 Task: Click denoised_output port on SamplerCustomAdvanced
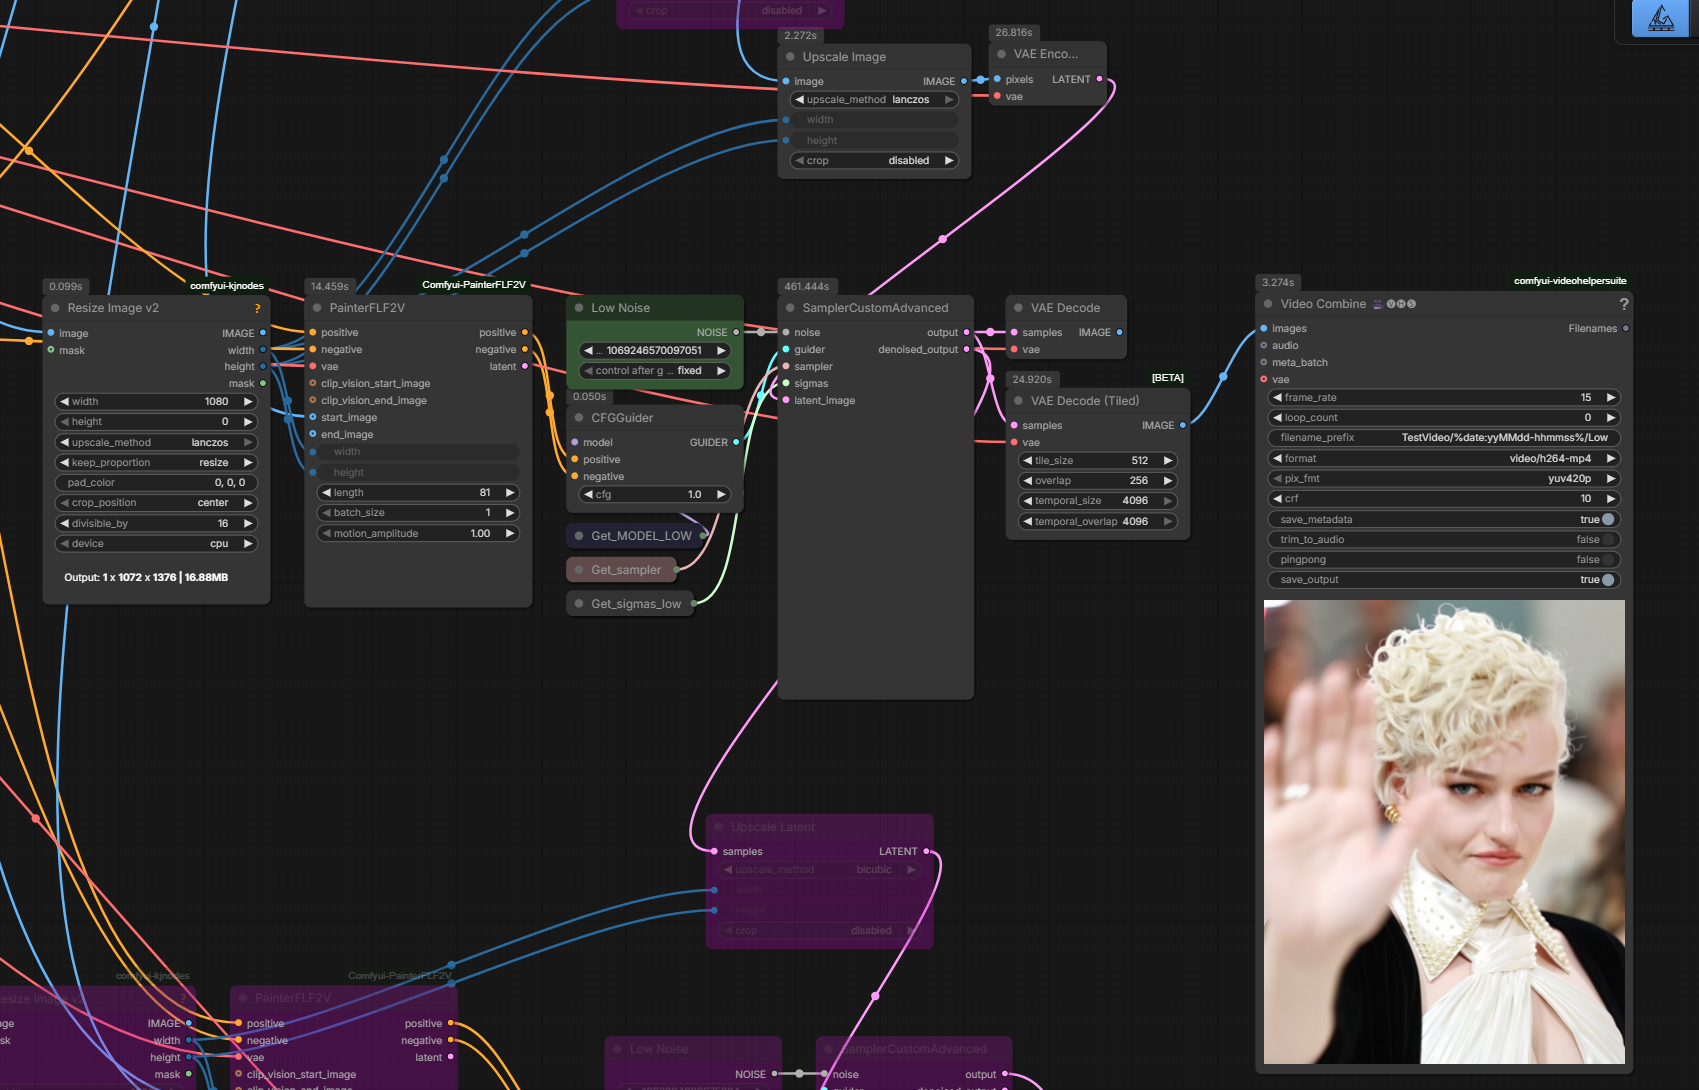[966, 349]
